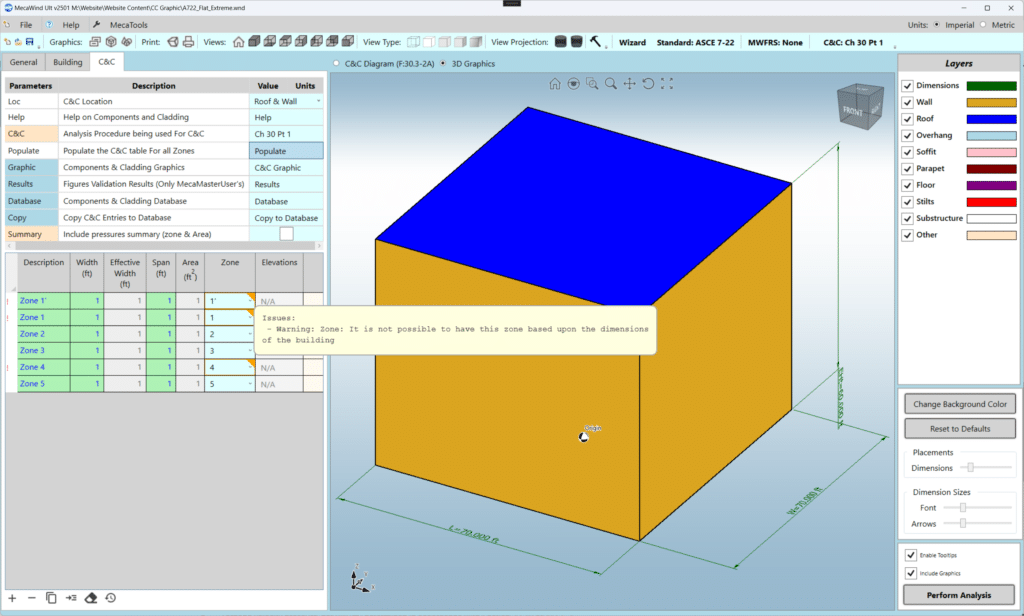Click the Copy to Database value
1024x616 pixels.
pyautogui.click(x=286, y=218)
